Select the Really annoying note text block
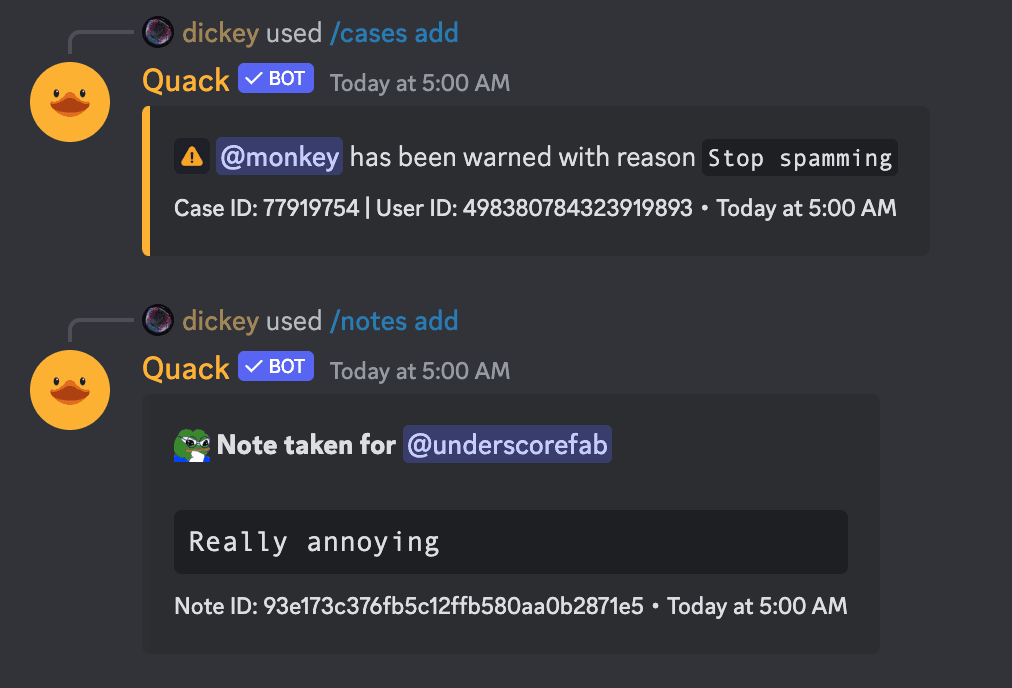 coord(510,541)
